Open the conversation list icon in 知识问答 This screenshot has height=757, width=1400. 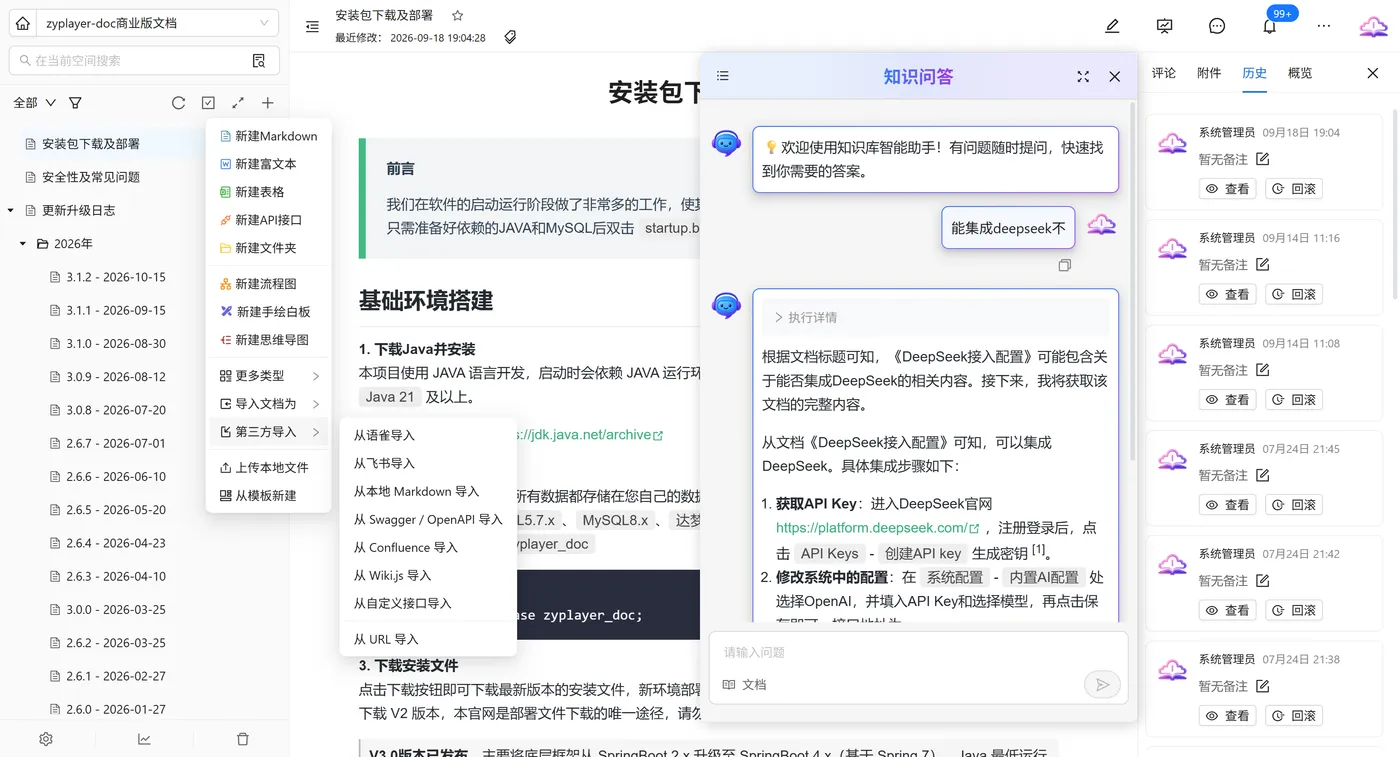click(723, 76)
